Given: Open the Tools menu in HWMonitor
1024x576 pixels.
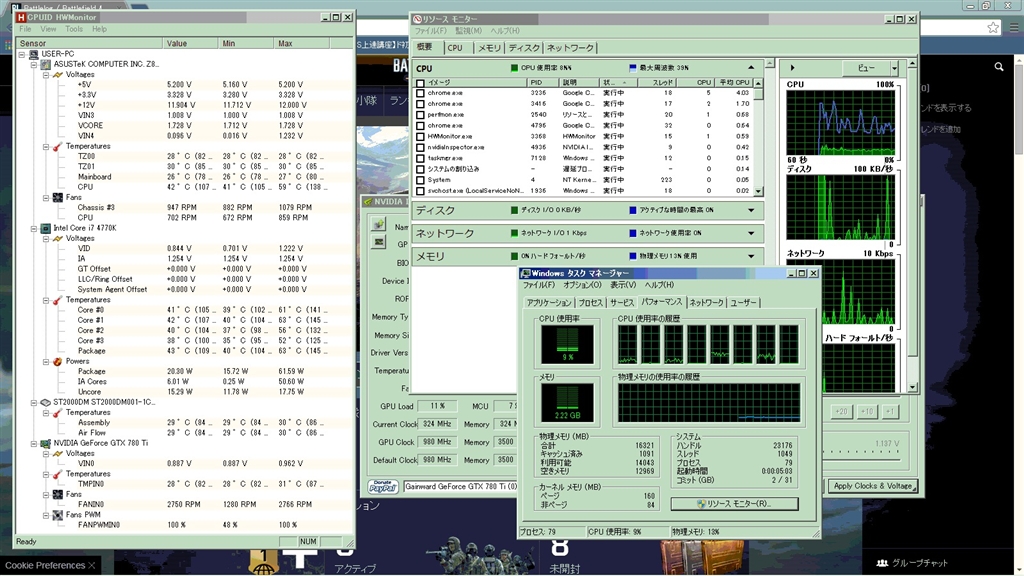Looking at the screenshot, I should point(74,29).
